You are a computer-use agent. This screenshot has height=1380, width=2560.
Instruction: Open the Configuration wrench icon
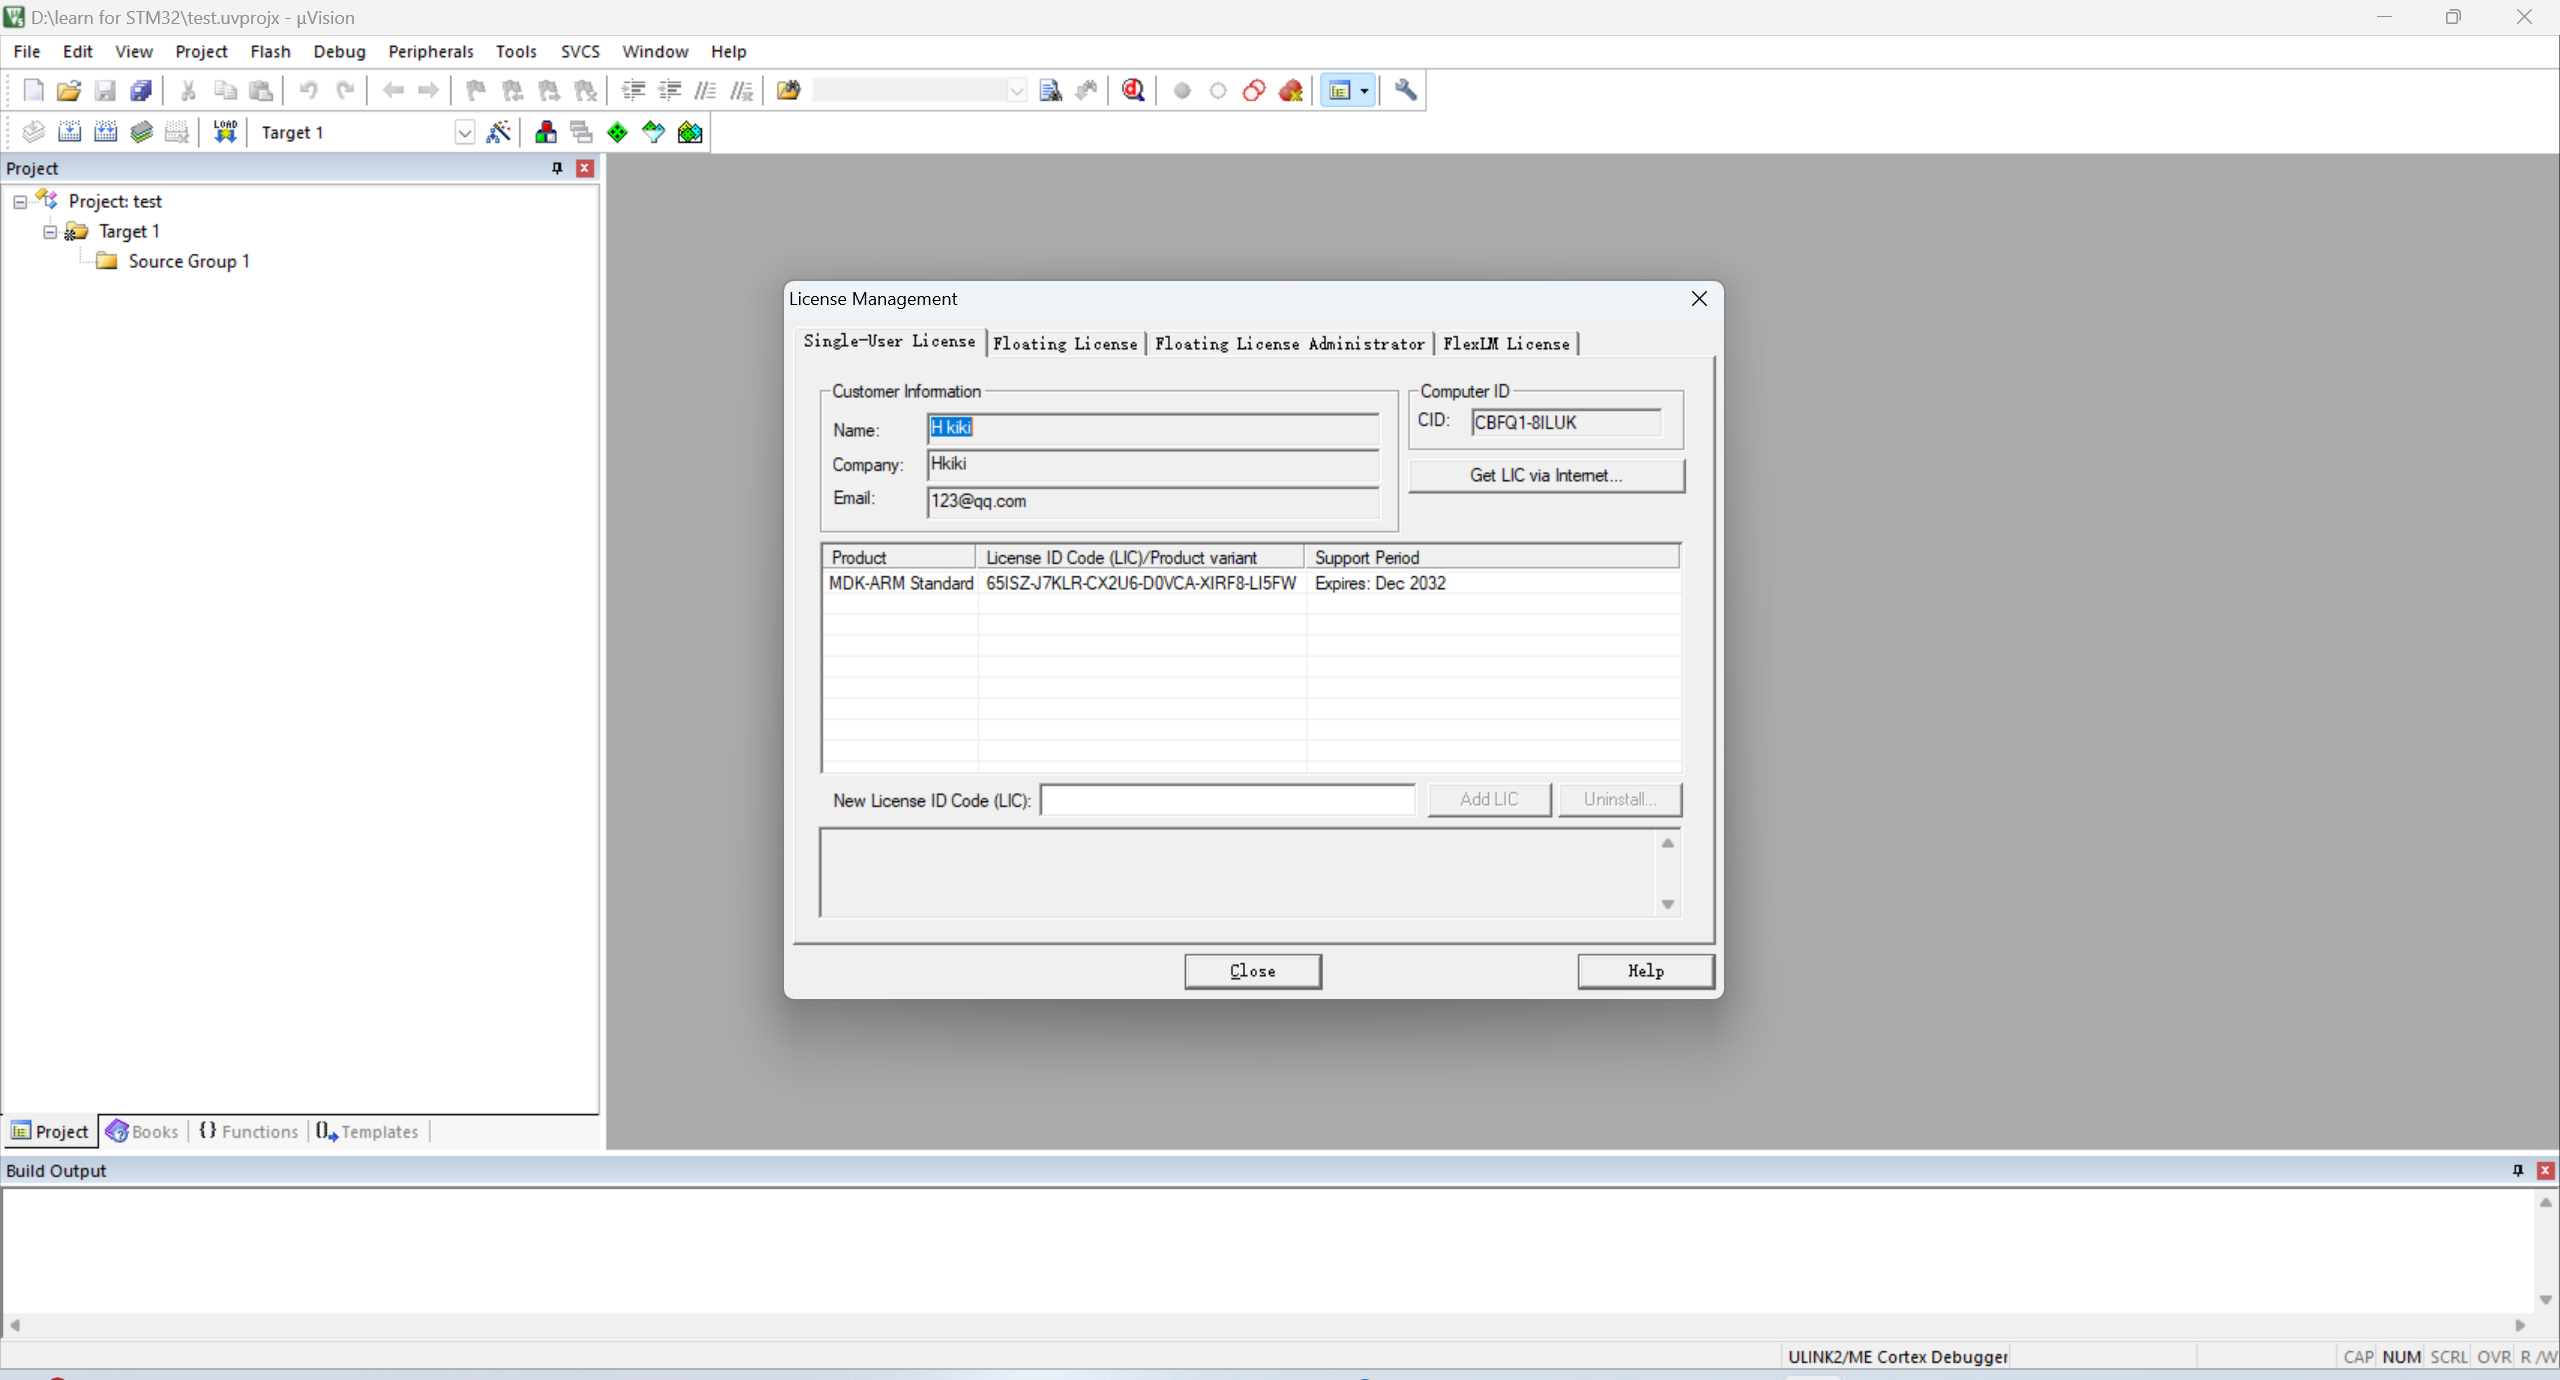1405,91
